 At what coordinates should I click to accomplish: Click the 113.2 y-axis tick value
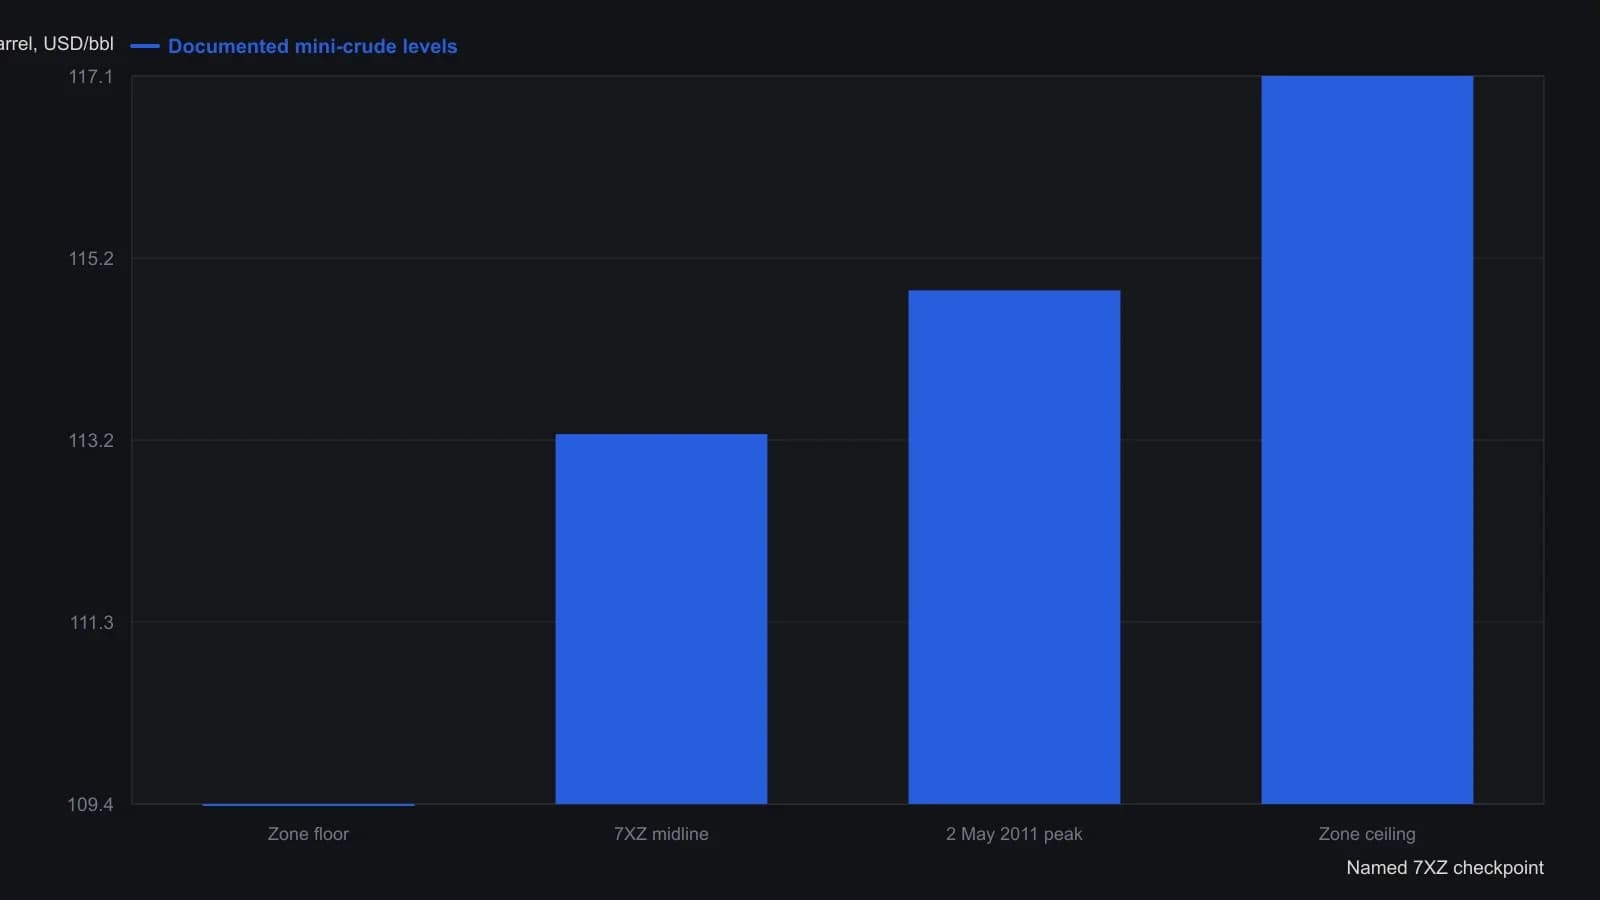pyautogui.click(x=91, y=441)
